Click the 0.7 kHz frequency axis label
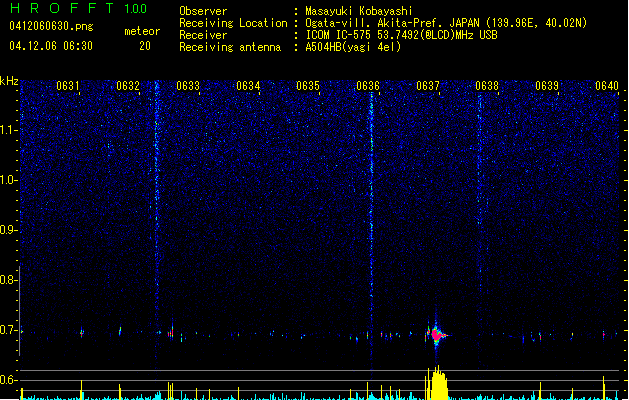Viewport: 629px width, 400px height. point(8,330)
